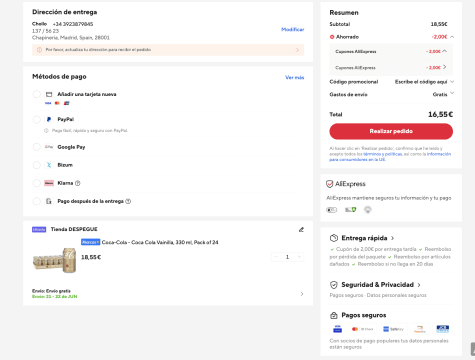Click the PayPal logo icon
Viewport: 475px width, 360px height.
coord(49,119)
